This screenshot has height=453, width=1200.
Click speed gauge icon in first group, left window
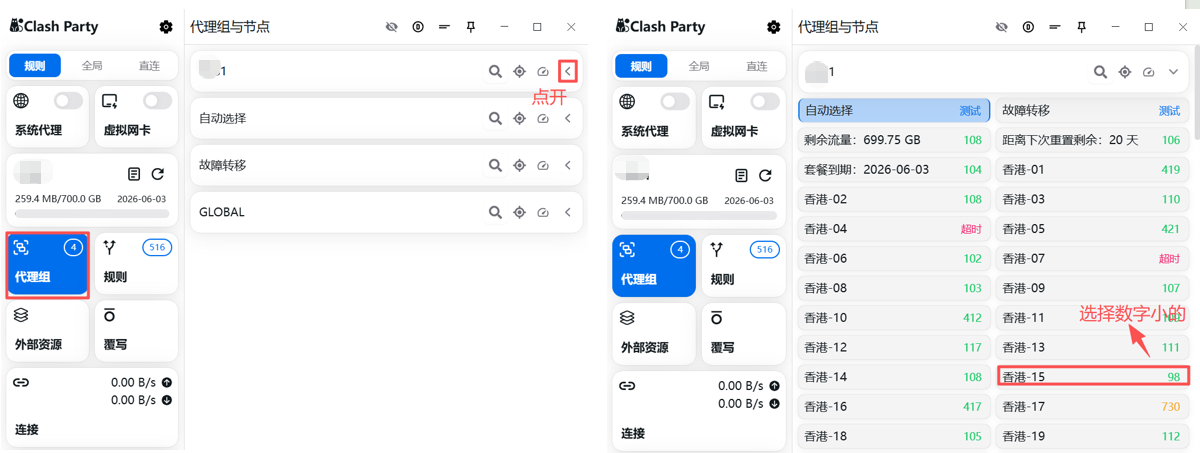tap(543, 71)
